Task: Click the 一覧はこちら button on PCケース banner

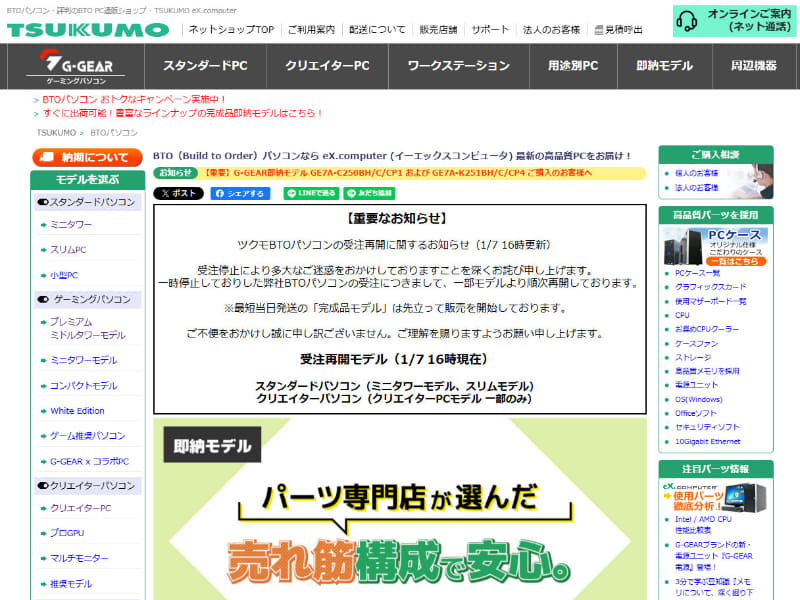Action: pos(736,260)
